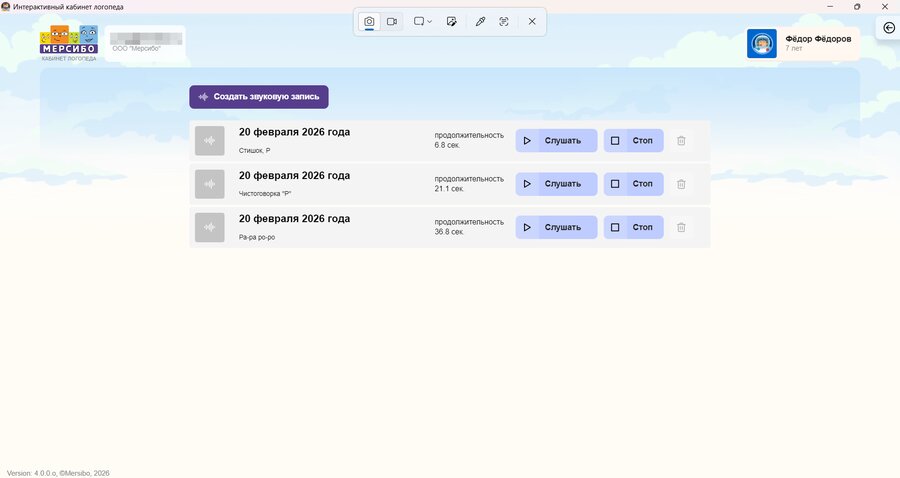This screenshot has width=900, height=478.
Task: Click waveform thumbnail of Стишок, Р recording
Action: [x=210, y=141]
